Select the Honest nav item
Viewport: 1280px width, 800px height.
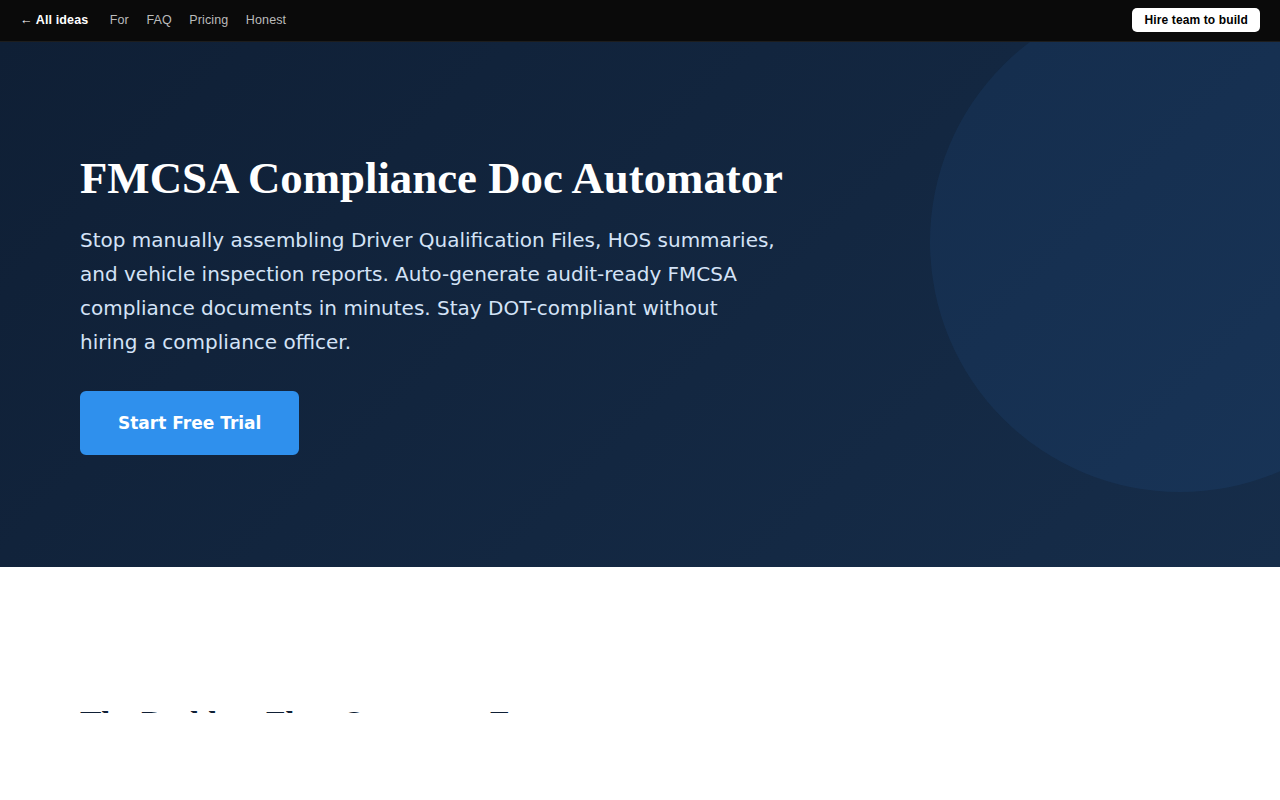click(x=266, y=20)
